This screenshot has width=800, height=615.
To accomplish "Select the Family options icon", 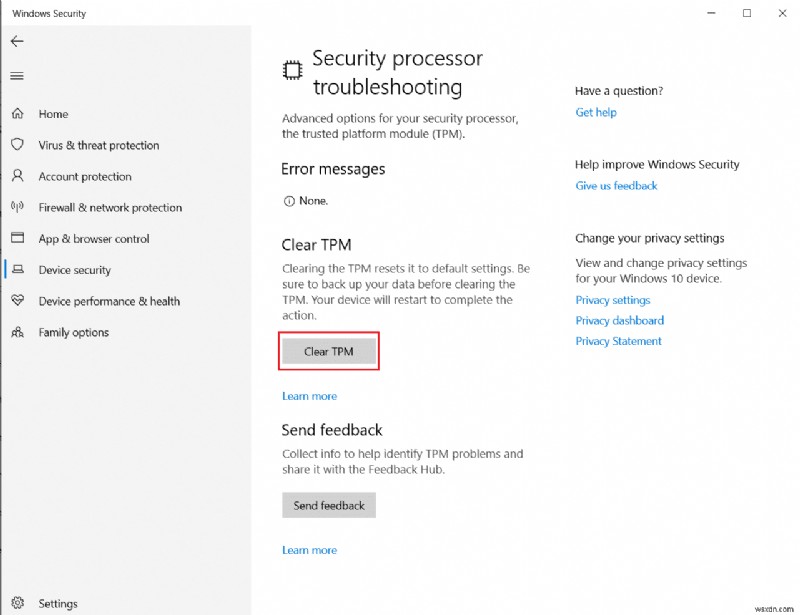I will coord(16,332).
